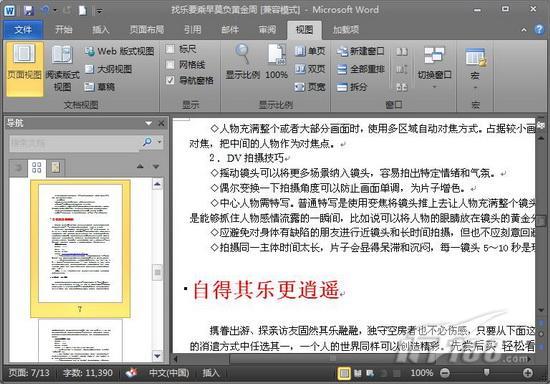
Task: Undo the last action from quick access toolbar
Action: point(46,11)
